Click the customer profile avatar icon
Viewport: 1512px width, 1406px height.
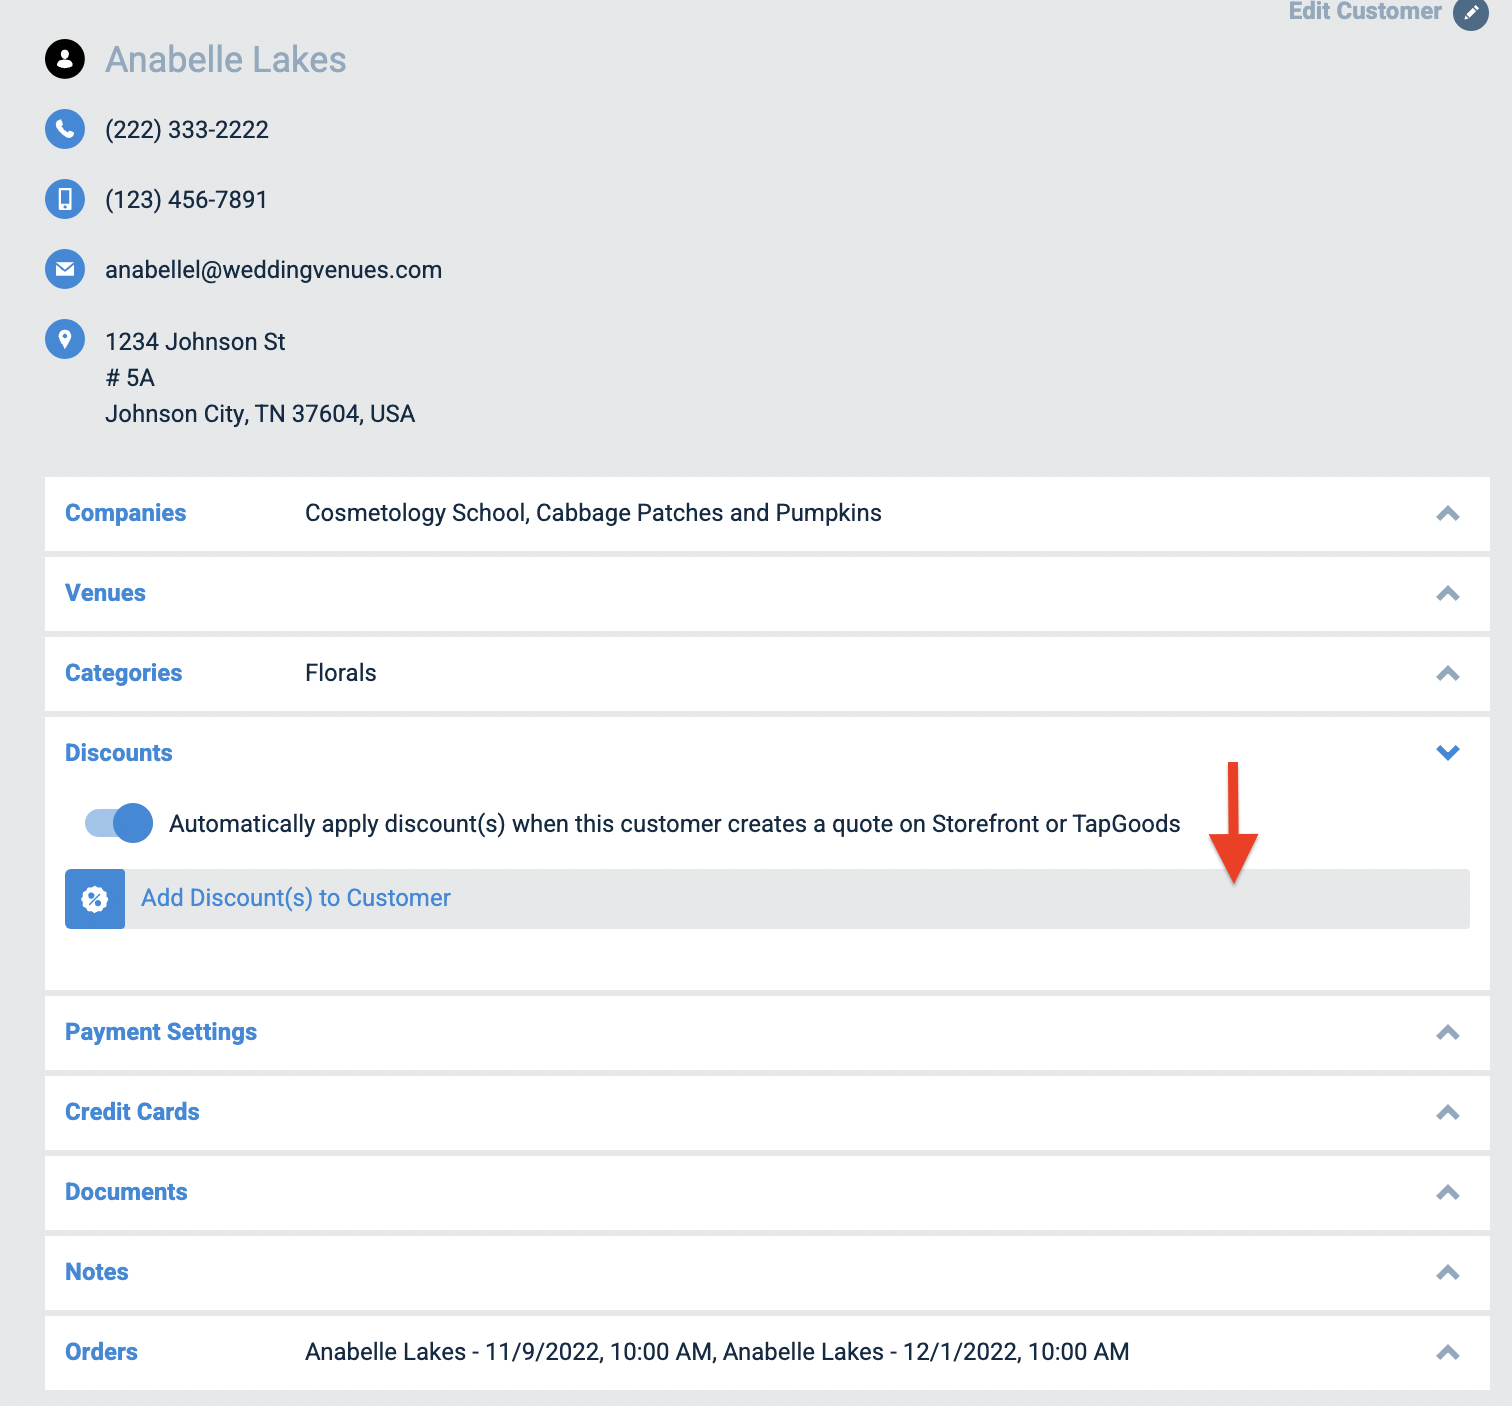[x=65, y=59]
